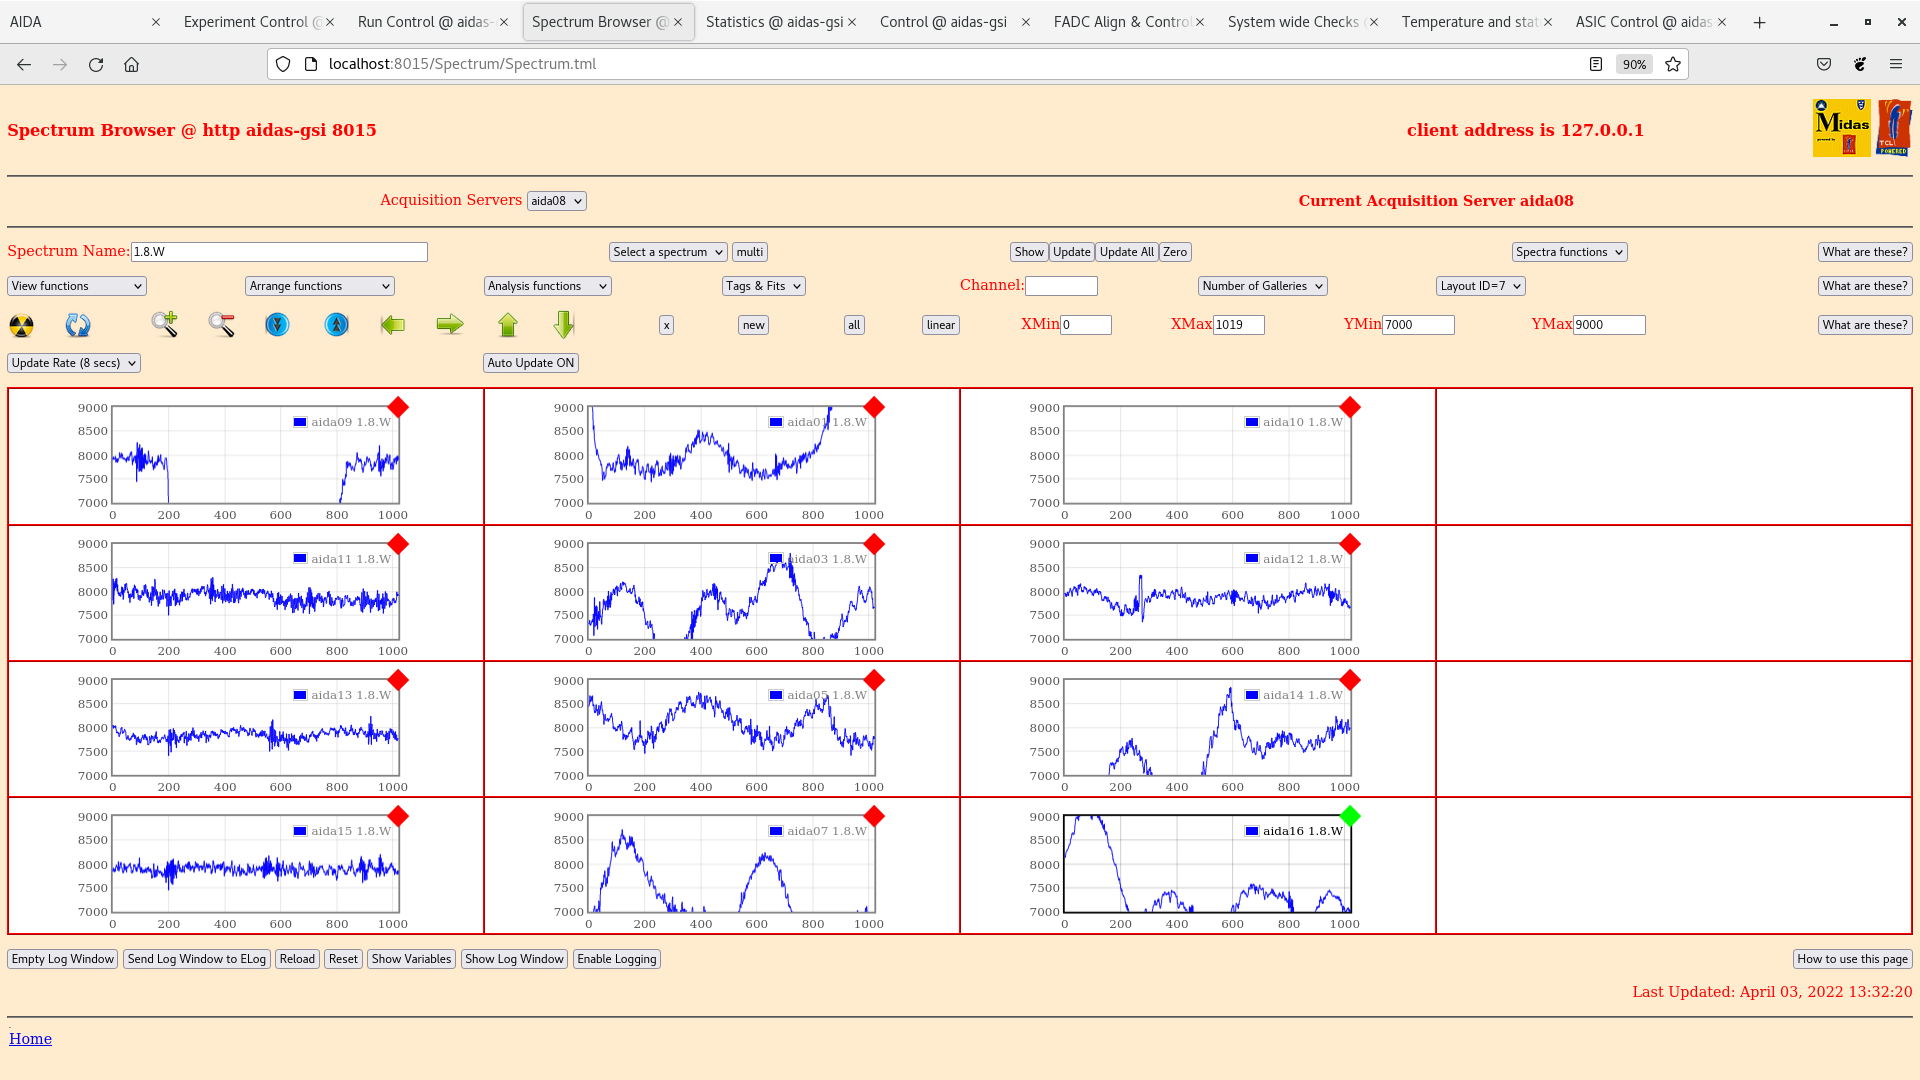Click the Spectrum Name input field

279,252
